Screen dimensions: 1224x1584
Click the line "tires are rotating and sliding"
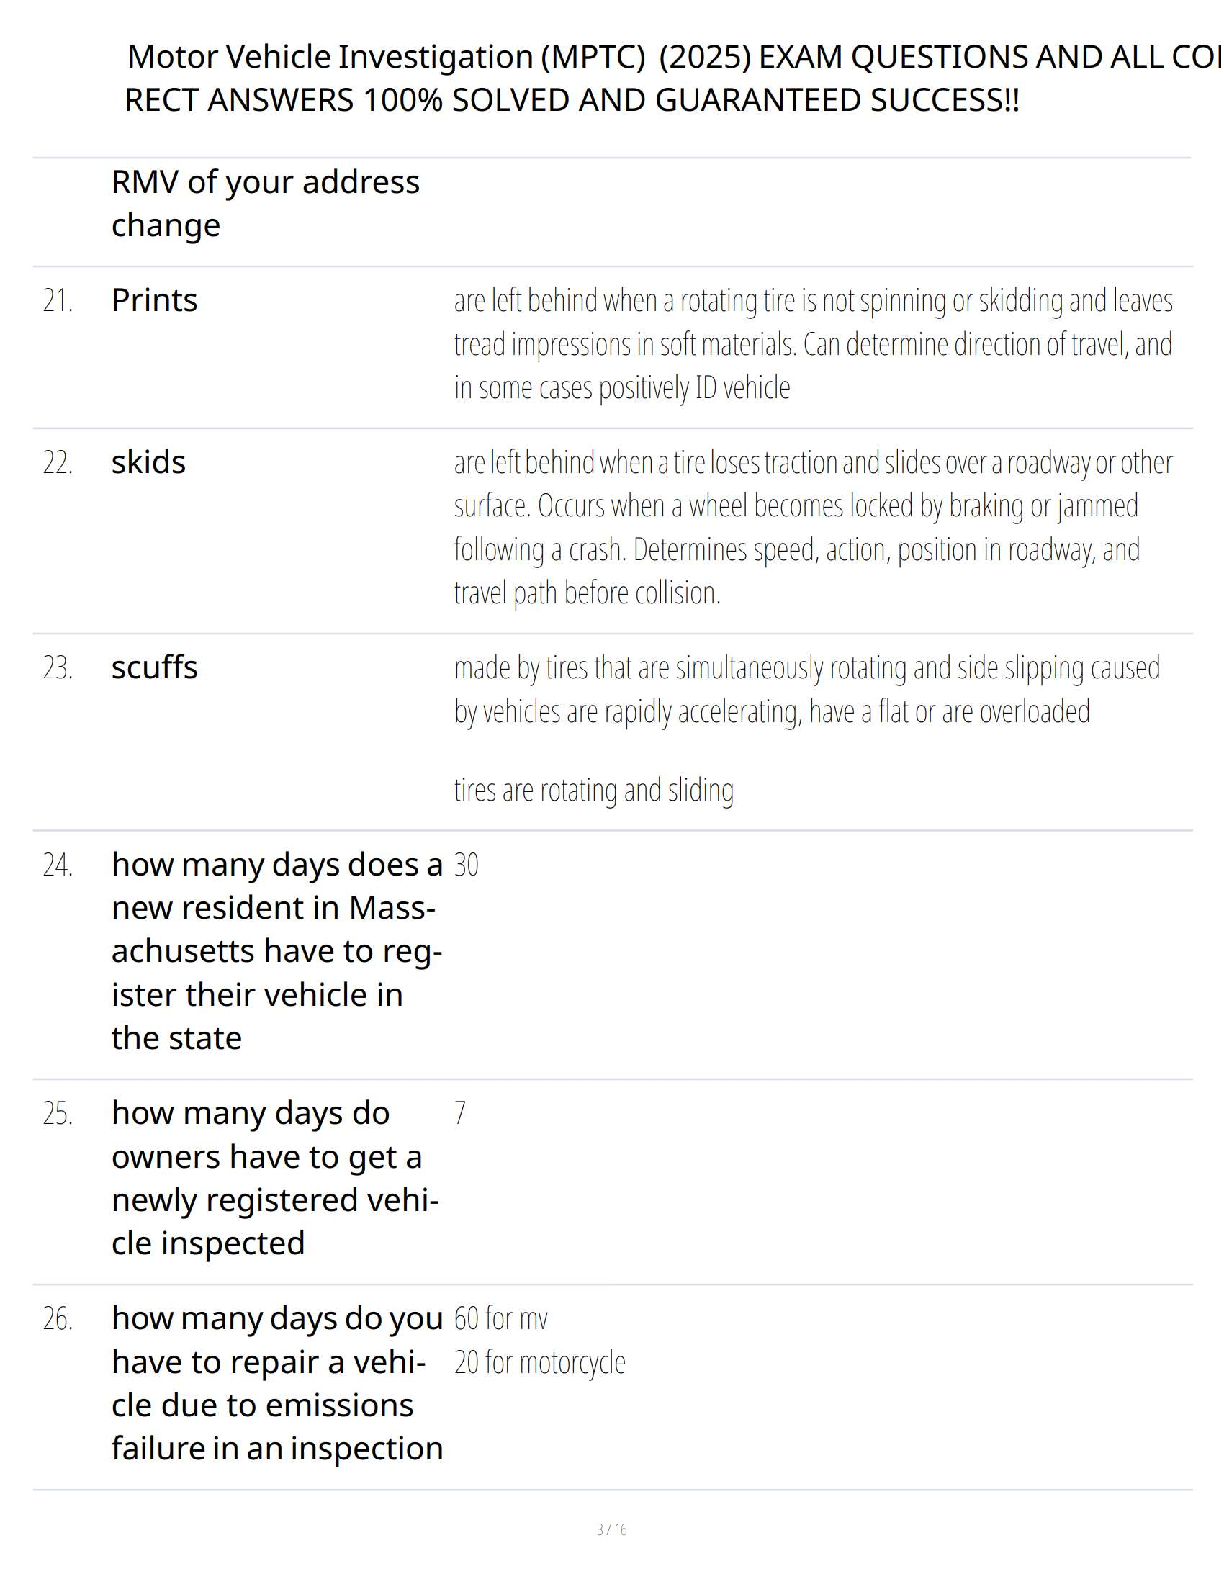pyautogui.click(x=594, y=790)
